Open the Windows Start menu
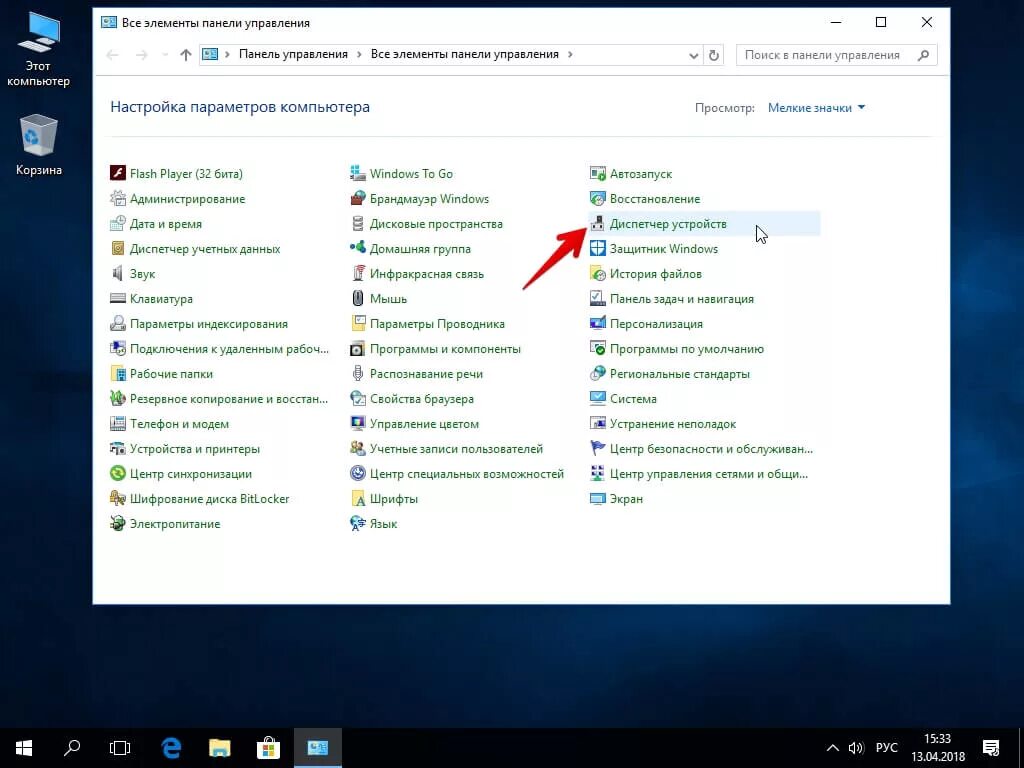This screenshot has width=1024, height=768. [x=24, y=748]
